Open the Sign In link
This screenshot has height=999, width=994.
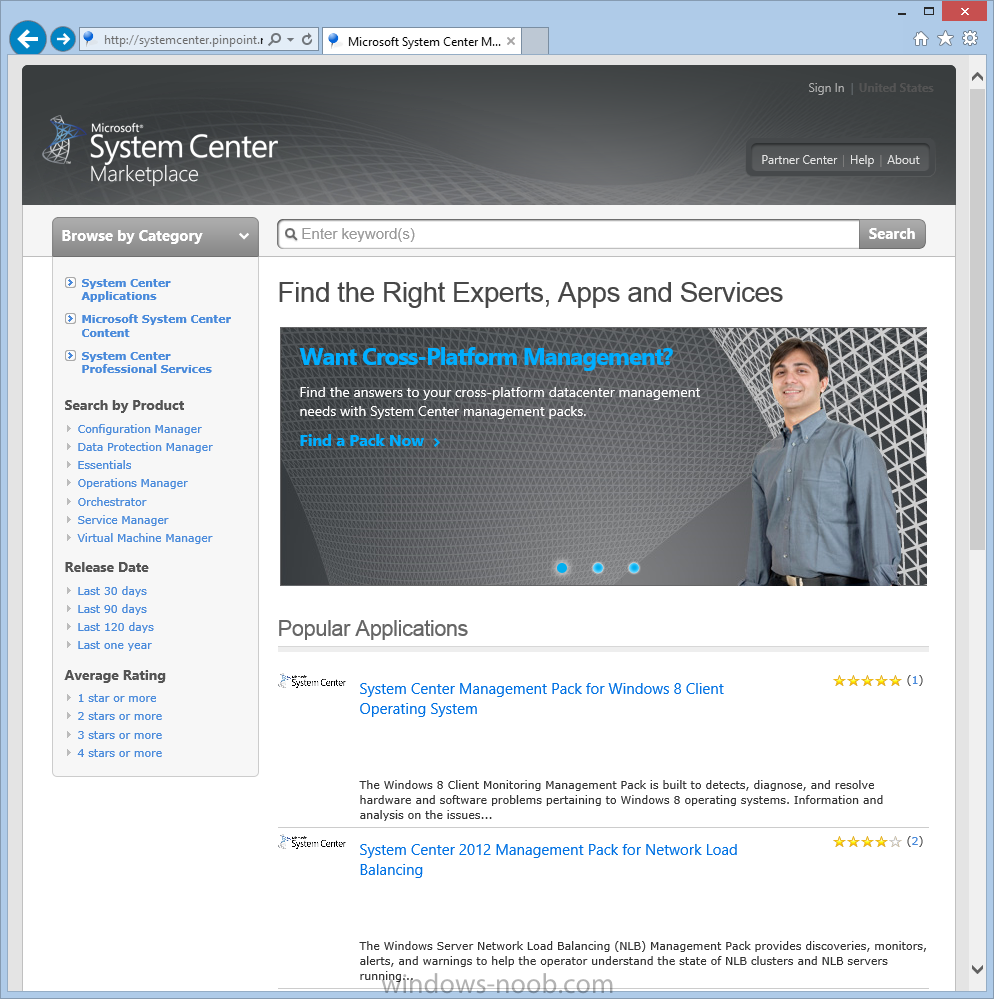point(826,88)
